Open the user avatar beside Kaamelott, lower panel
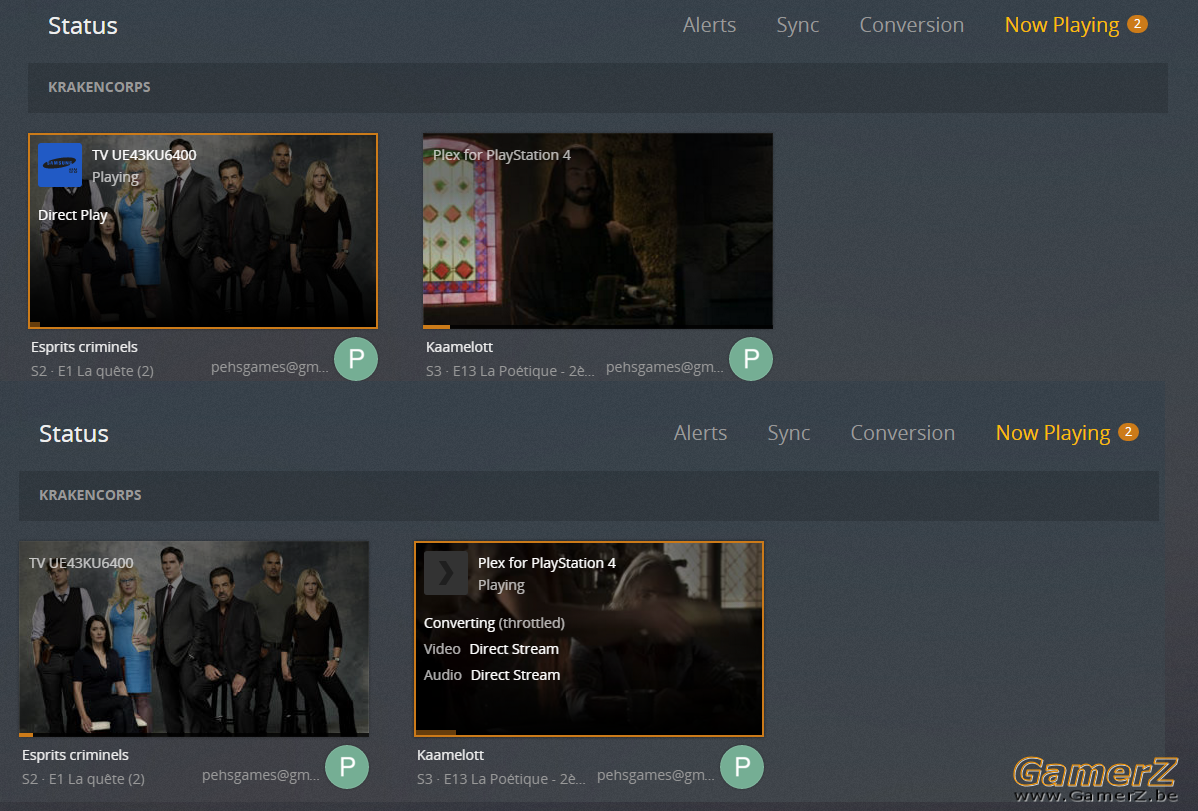Image resolution: width=1198 pixels, height=811 pixels. coord(742,767)
